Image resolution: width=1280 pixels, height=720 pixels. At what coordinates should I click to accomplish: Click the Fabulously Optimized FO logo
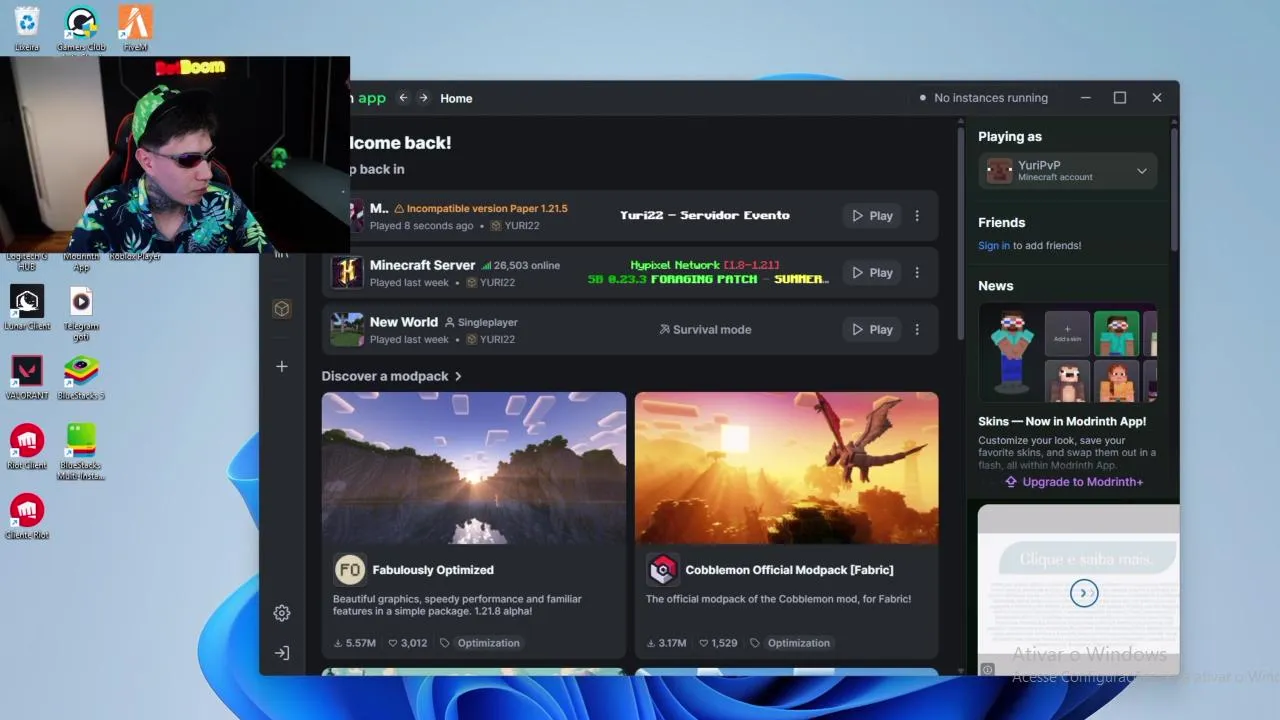pos(350,570)
